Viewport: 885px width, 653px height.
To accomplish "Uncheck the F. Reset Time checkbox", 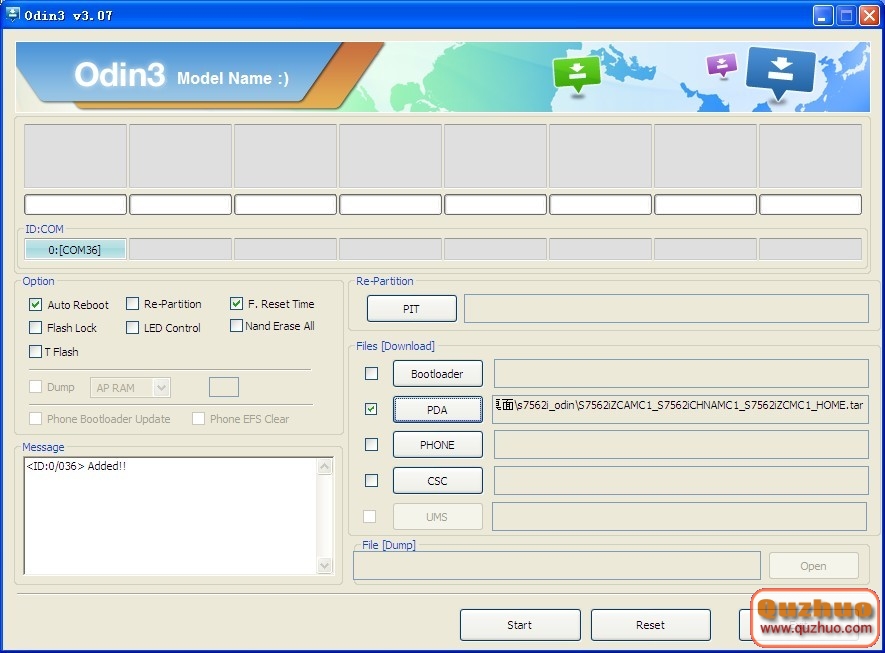I will click(x=236, y=304).
